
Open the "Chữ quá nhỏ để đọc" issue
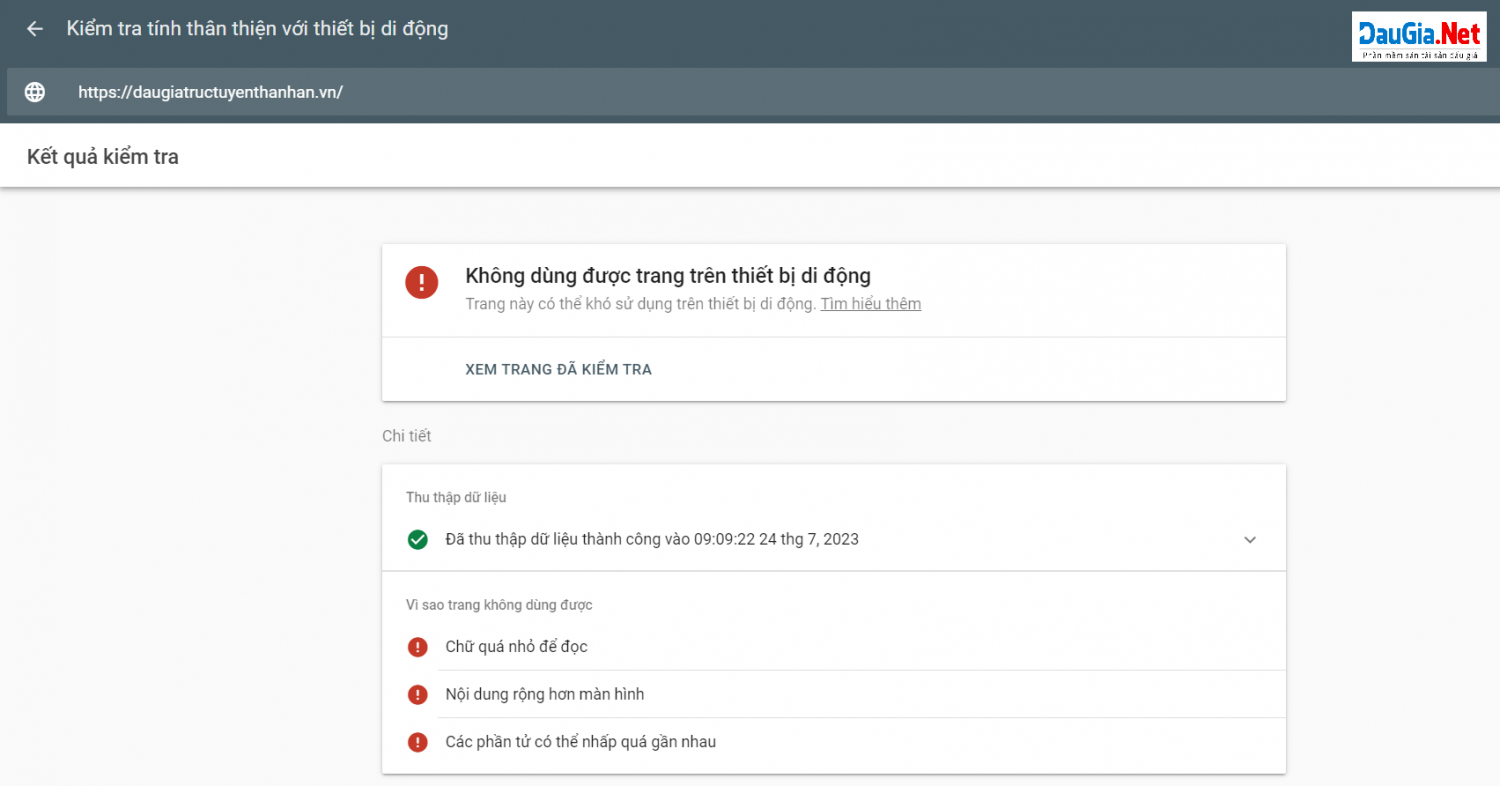tap(834, 647)
